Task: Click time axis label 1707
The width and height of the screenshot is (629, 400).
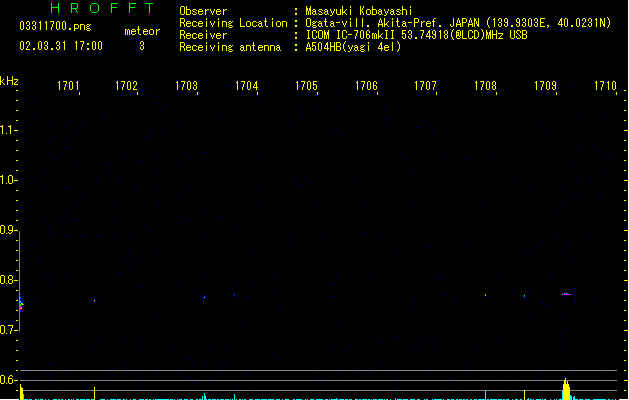Action: pyautogui.click(x=425, y=86)
